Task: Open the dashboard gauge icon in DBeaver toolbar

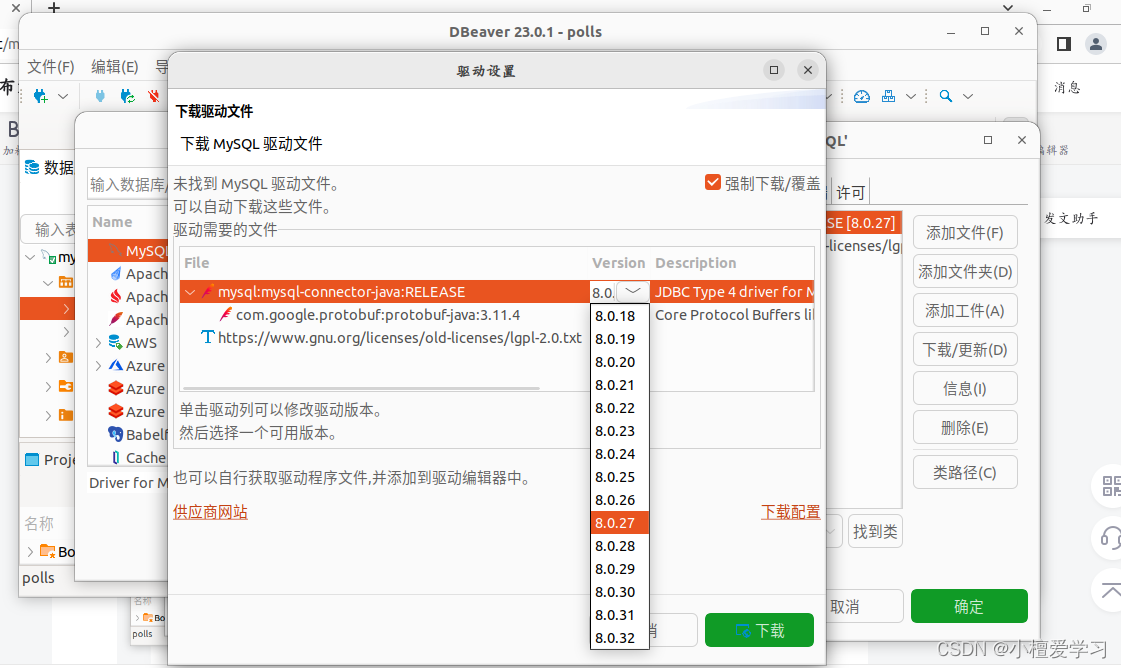Action: (x=861, y=96)
